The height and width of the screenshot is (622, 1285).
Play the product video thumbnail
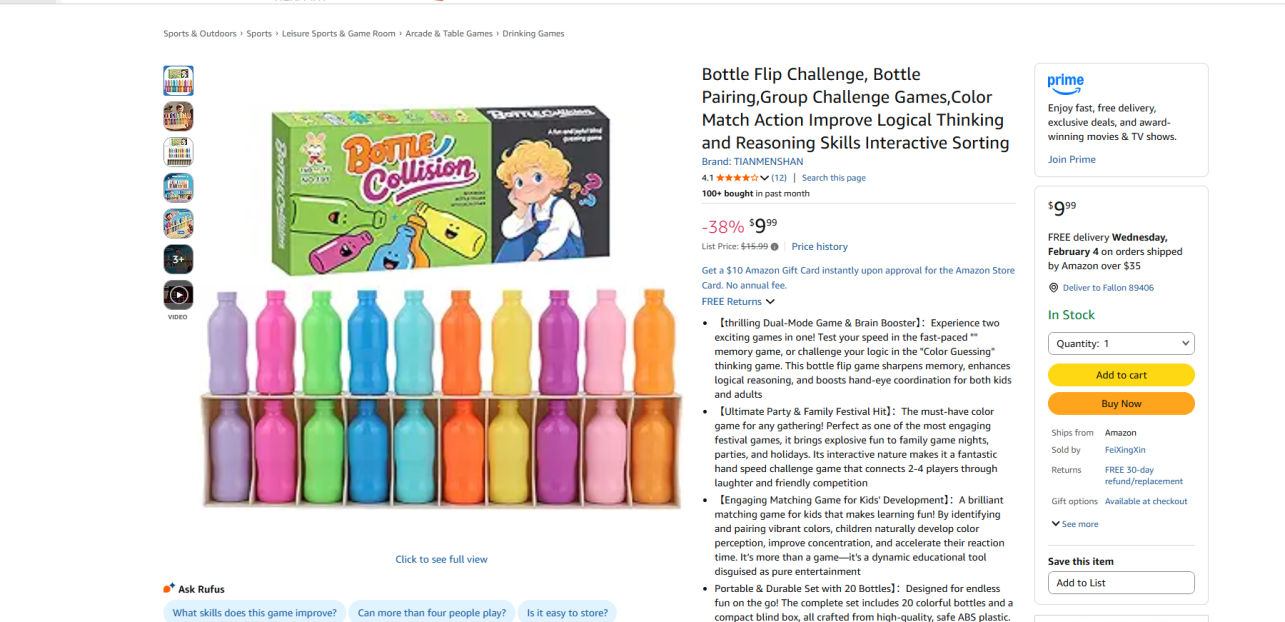pos(178,295)
